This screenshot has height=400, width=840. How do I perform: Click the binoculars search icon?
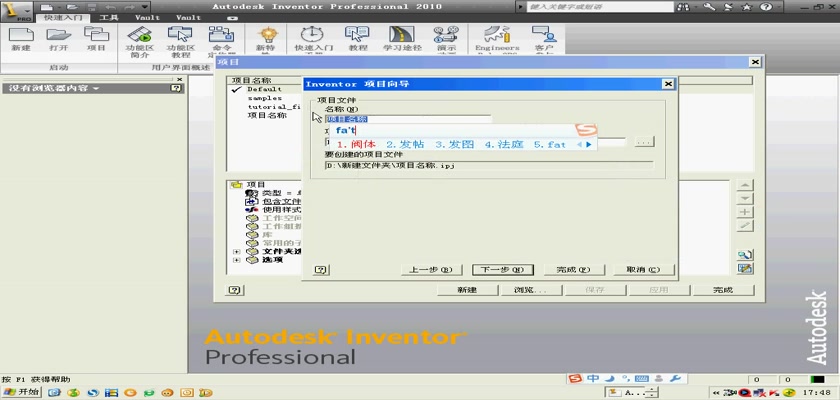[x=685, y=7]
